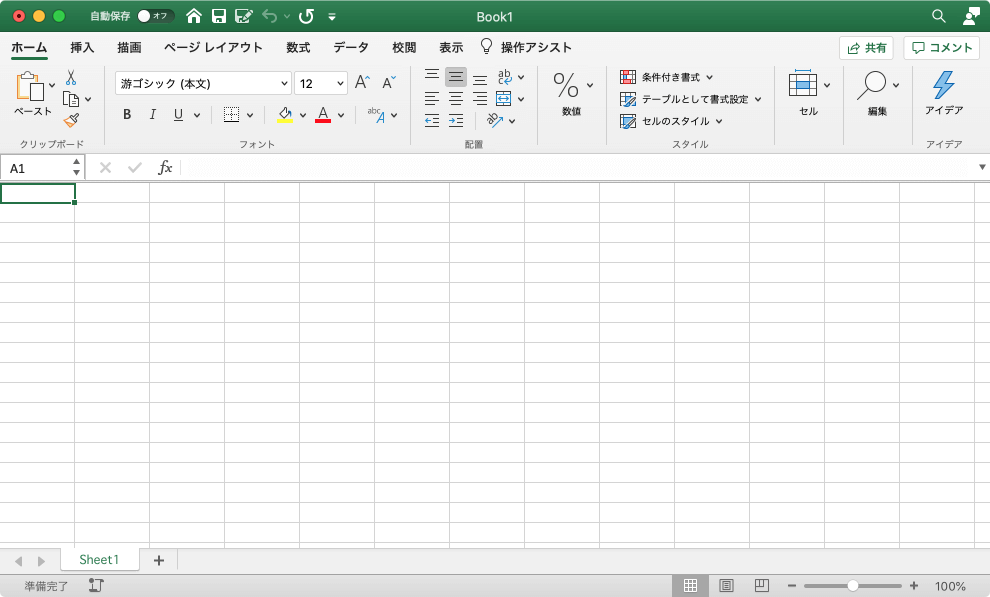Click the 数値 number format button
990x597 pixels.
[x=571, y=93]
